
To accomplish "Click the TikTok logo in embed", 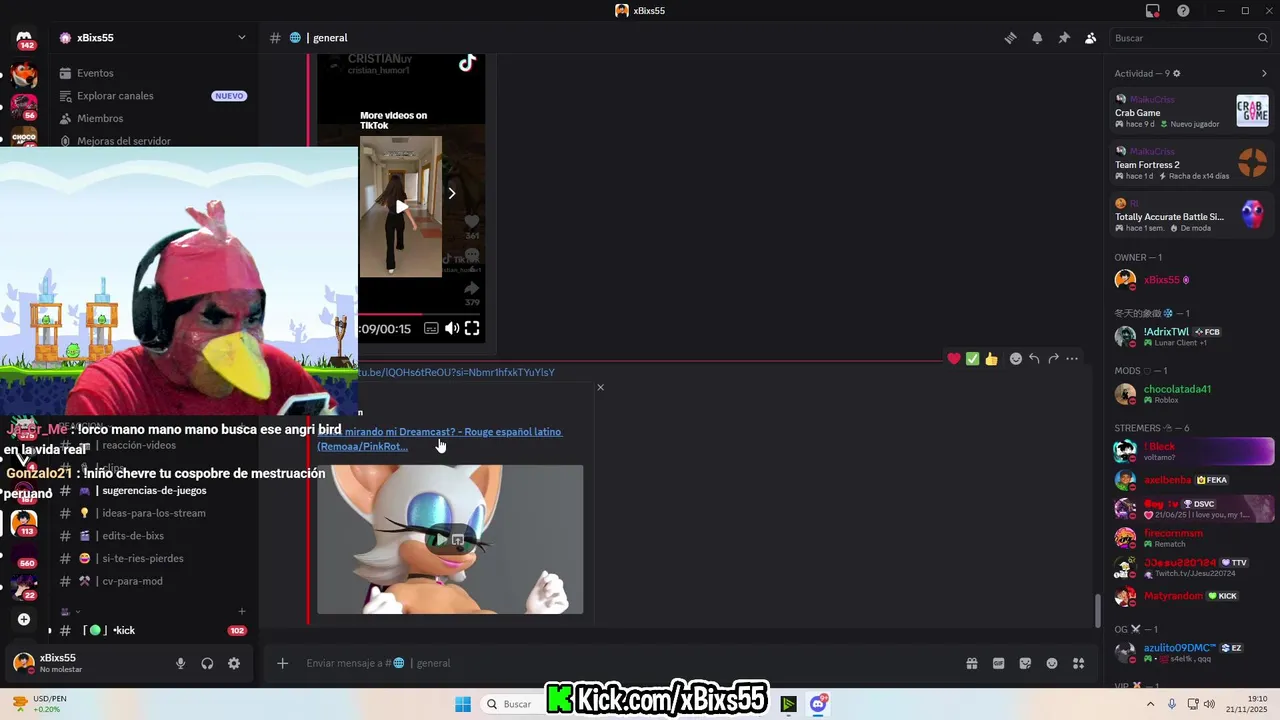I will (x=467, y=63).
